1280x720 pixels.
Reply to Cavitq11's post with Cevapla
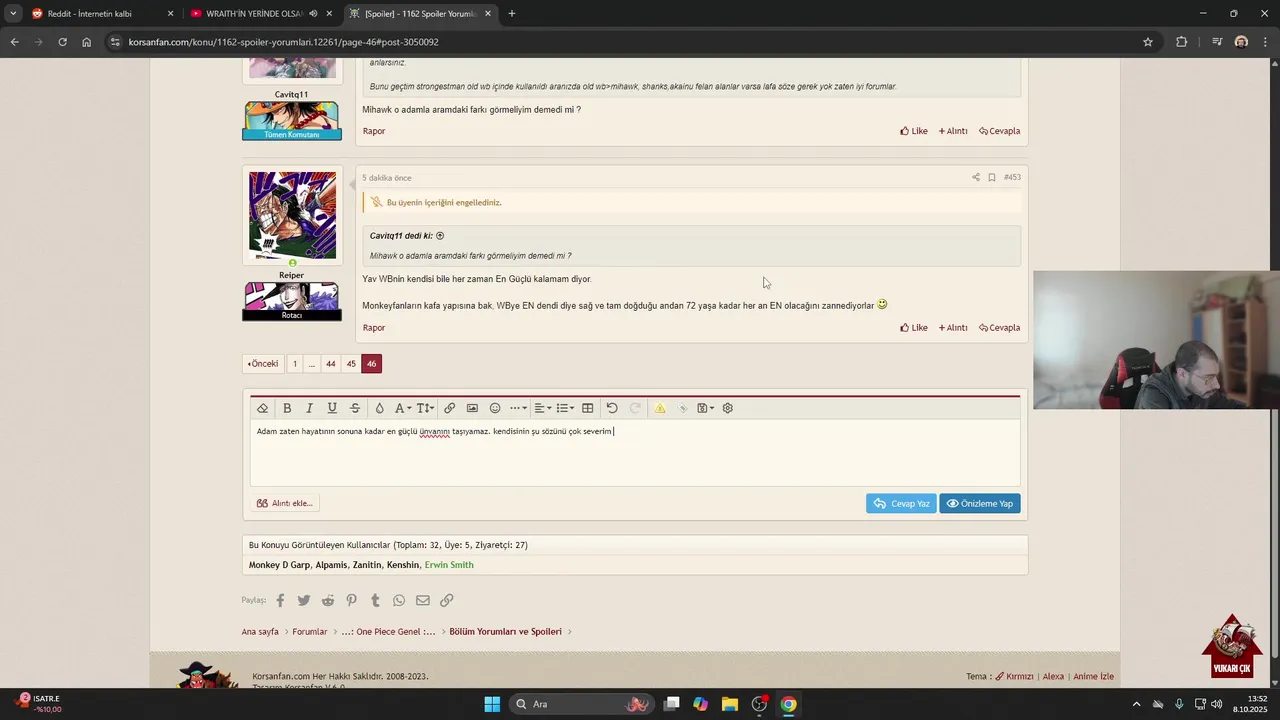1000,131
